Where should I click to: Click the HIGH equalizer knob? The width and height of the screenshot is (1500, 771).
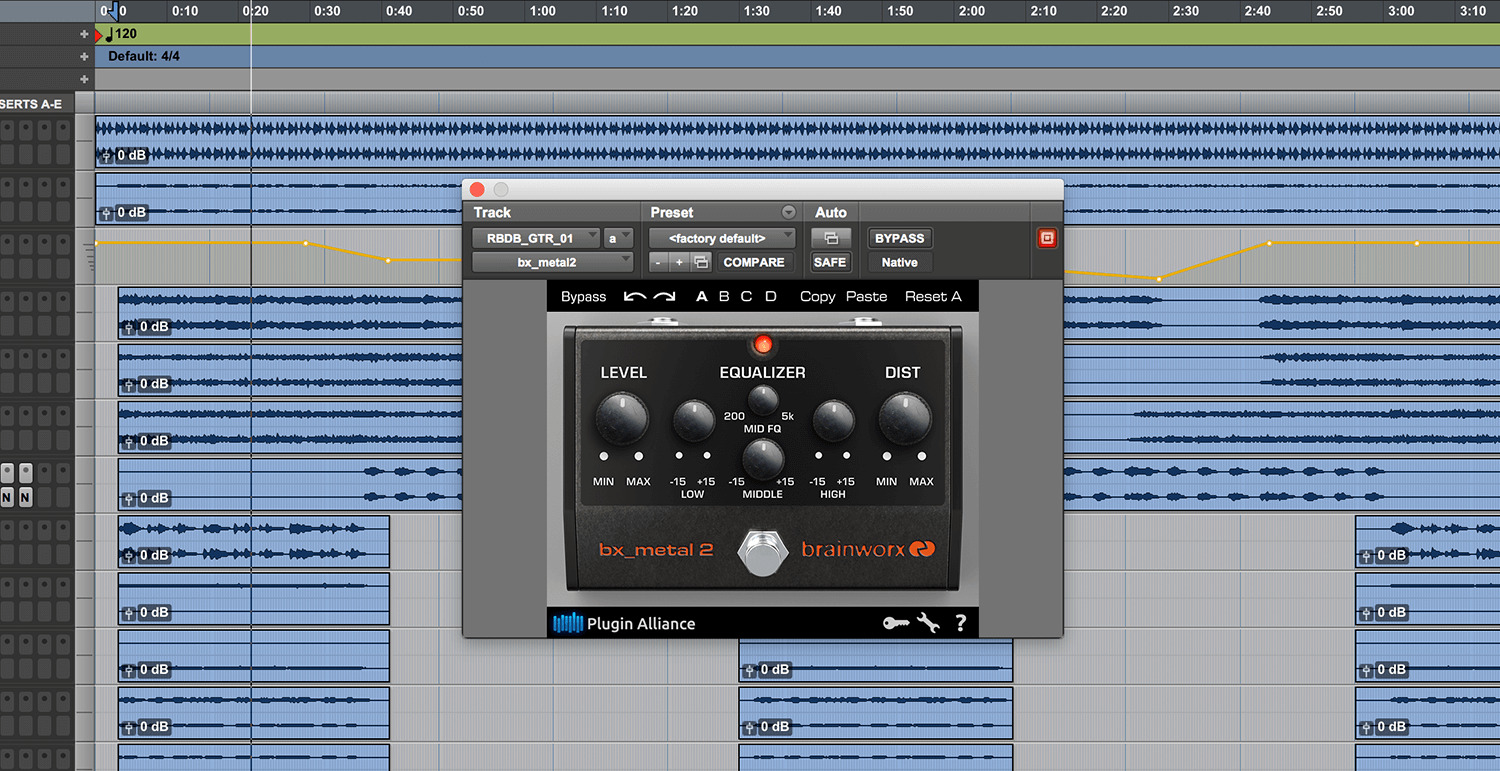833,421
